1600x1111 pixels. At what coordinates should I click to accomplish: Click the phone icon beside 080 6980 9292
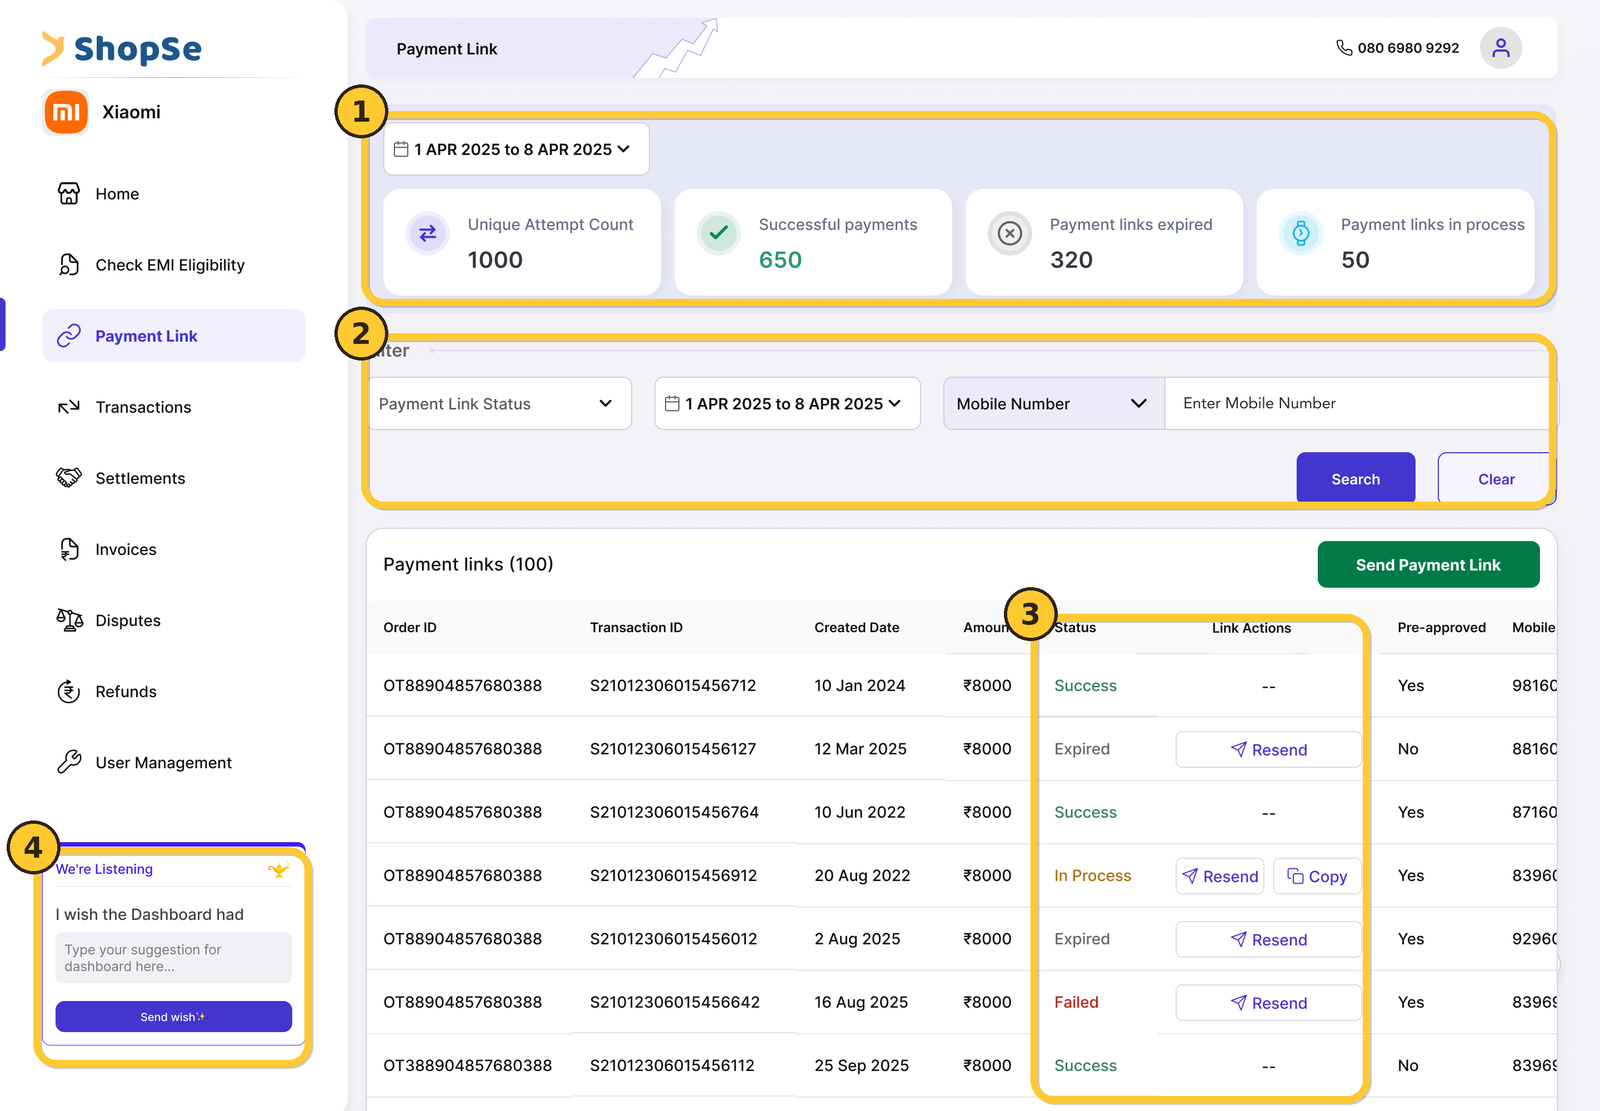[x=1344, y=48]
